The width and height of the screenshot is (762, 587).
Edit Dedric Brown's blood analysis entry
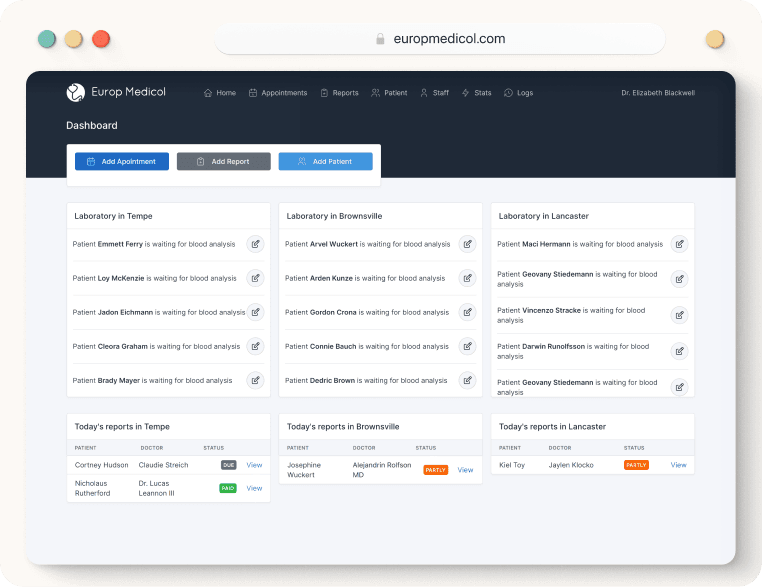(468, 380)
